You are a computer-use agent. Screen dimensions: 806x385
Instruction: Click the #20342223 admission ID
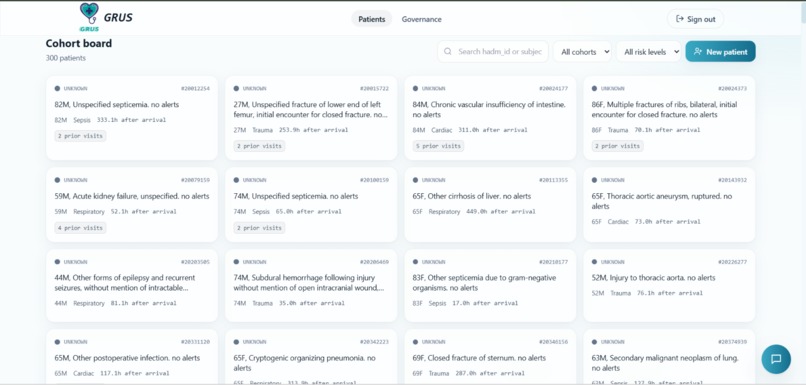tap(374, 342)
